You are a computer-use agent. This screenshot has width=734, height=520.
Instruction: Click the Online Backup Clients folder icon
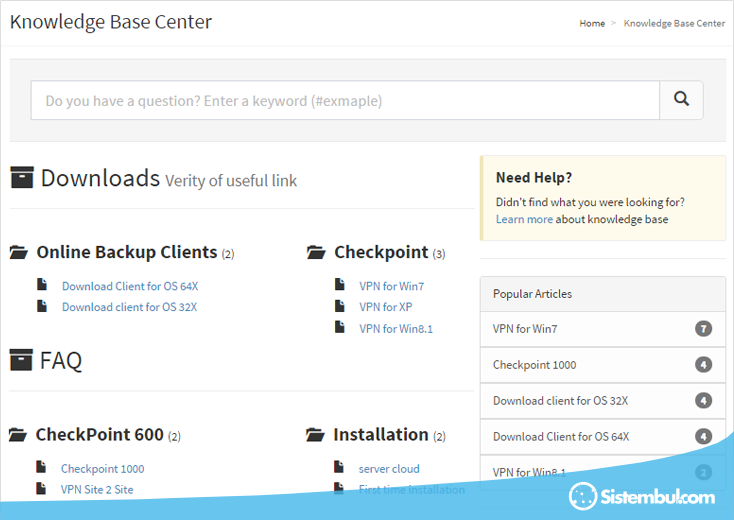tap(19, 253)
